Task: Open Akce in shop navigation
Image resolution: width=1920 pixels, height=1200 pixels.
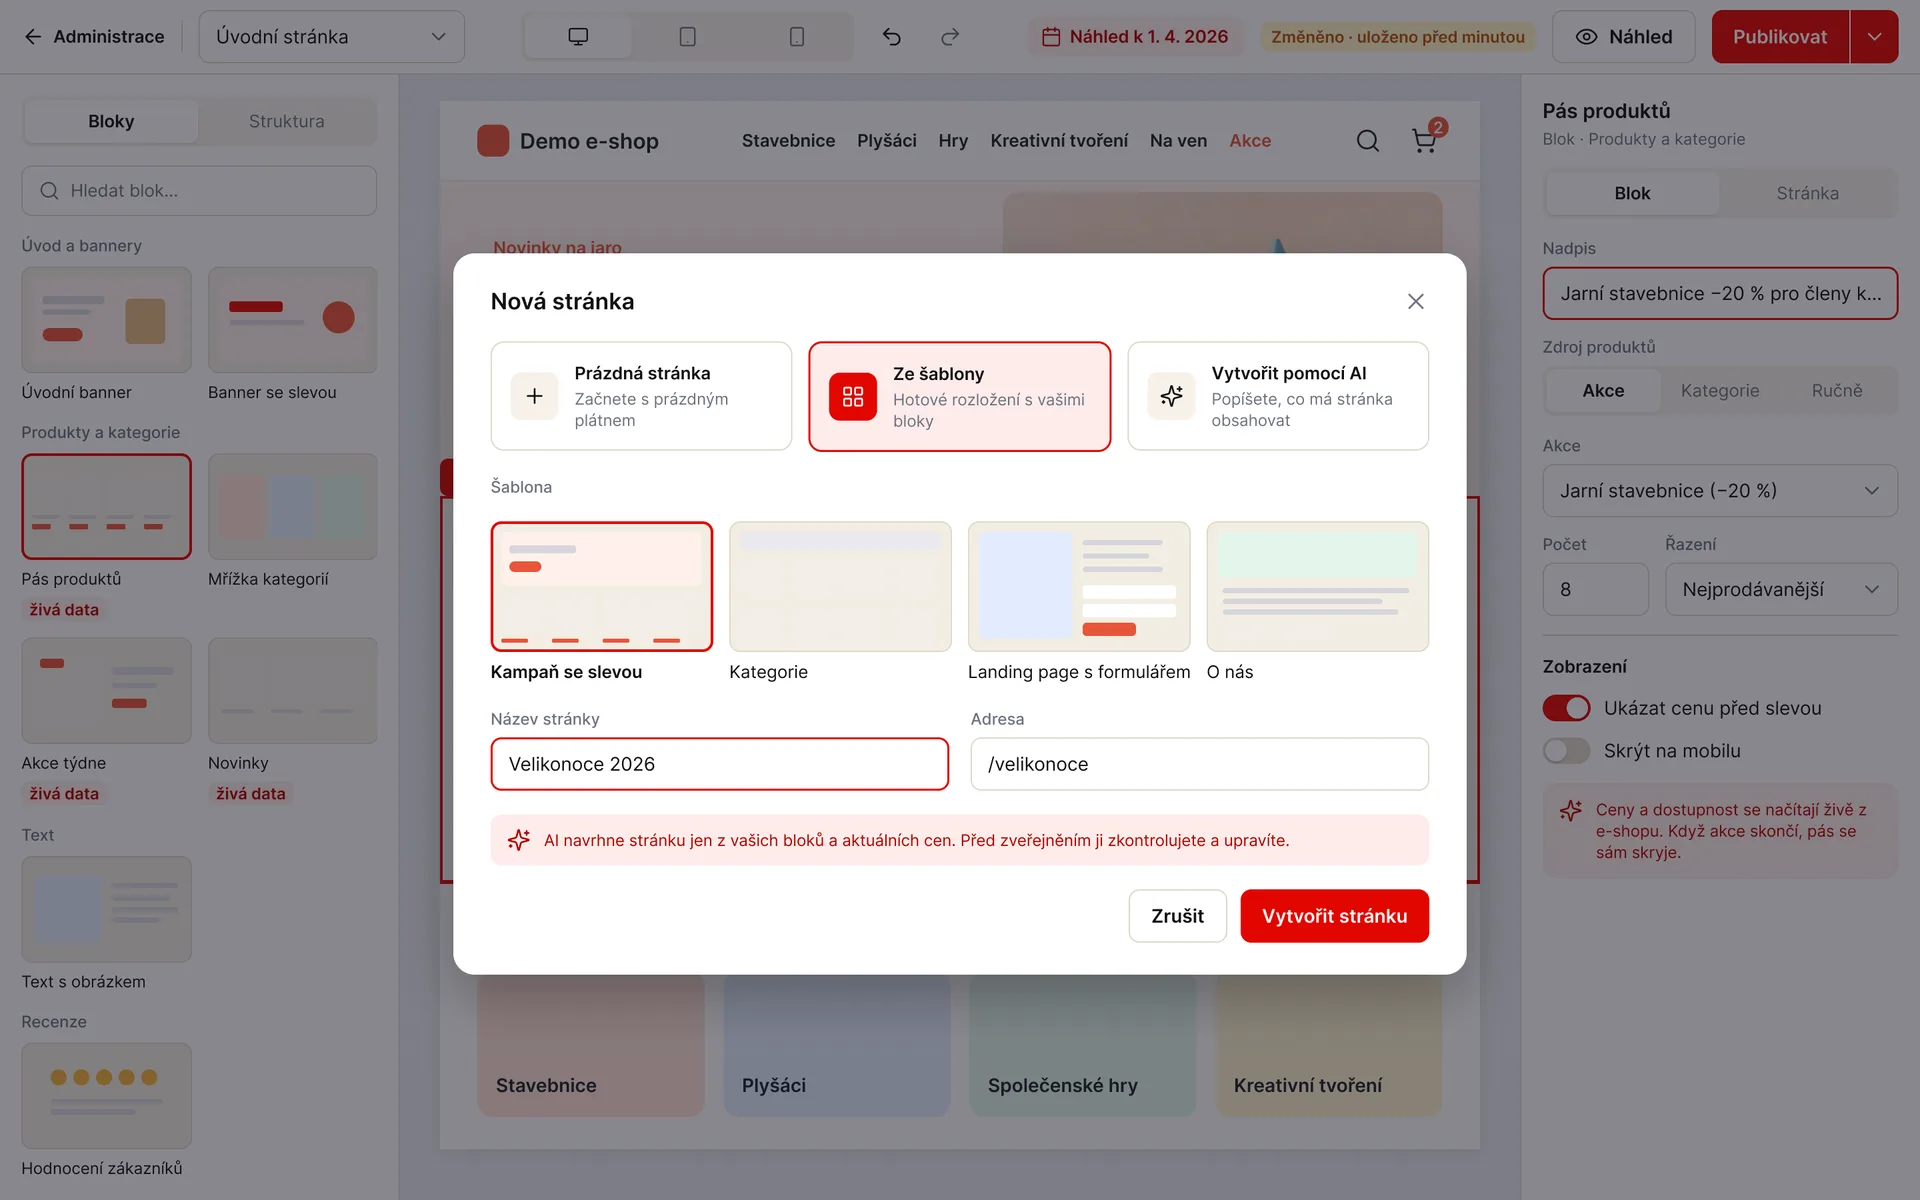Action: point(1250,141)
